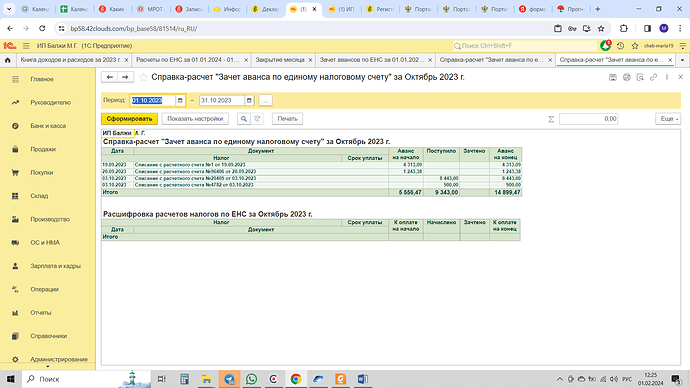The image size is (690, 388).
Task: Open the Банк и касса section
Action: click(x=48, y=126)
